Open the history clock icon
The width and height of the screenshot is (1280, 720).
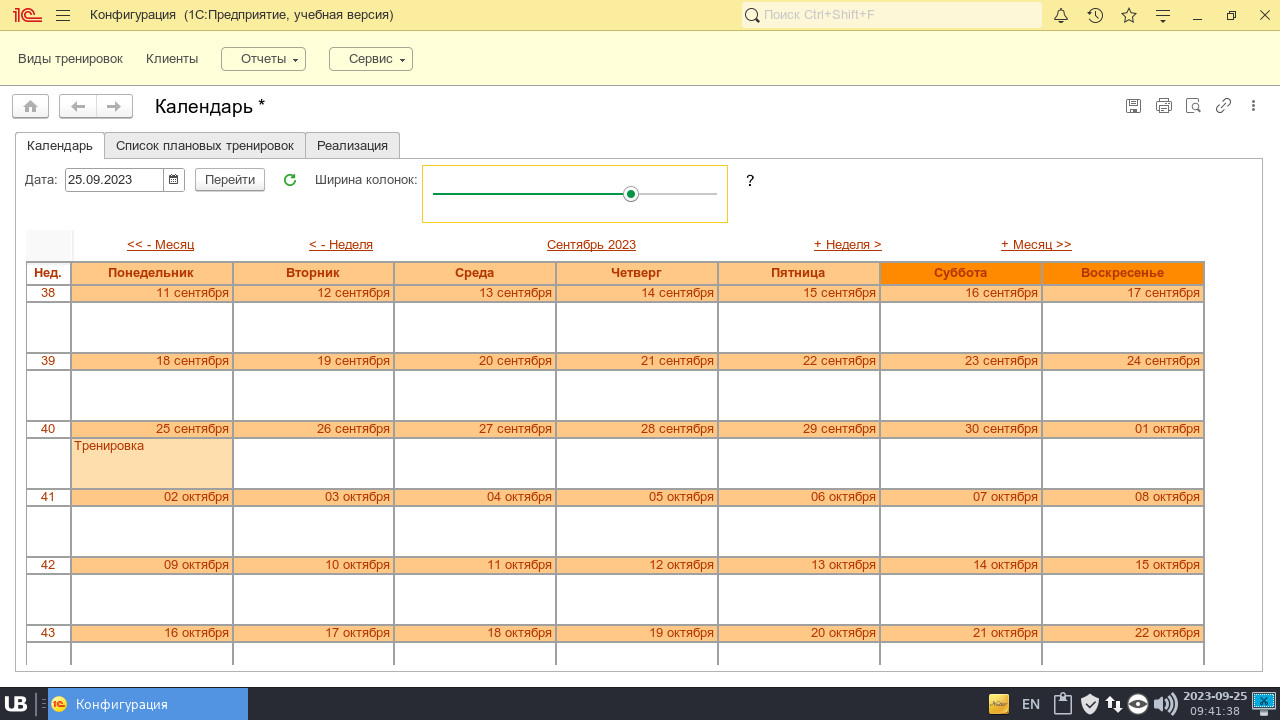[x=1095, y=15]
